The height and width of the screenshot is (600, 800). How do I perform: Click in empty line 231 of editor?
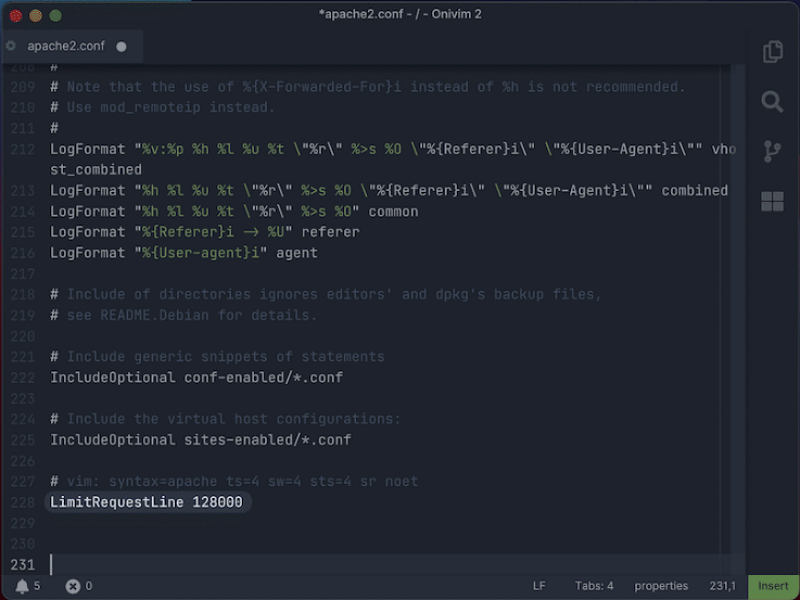(x=300, y=564)
